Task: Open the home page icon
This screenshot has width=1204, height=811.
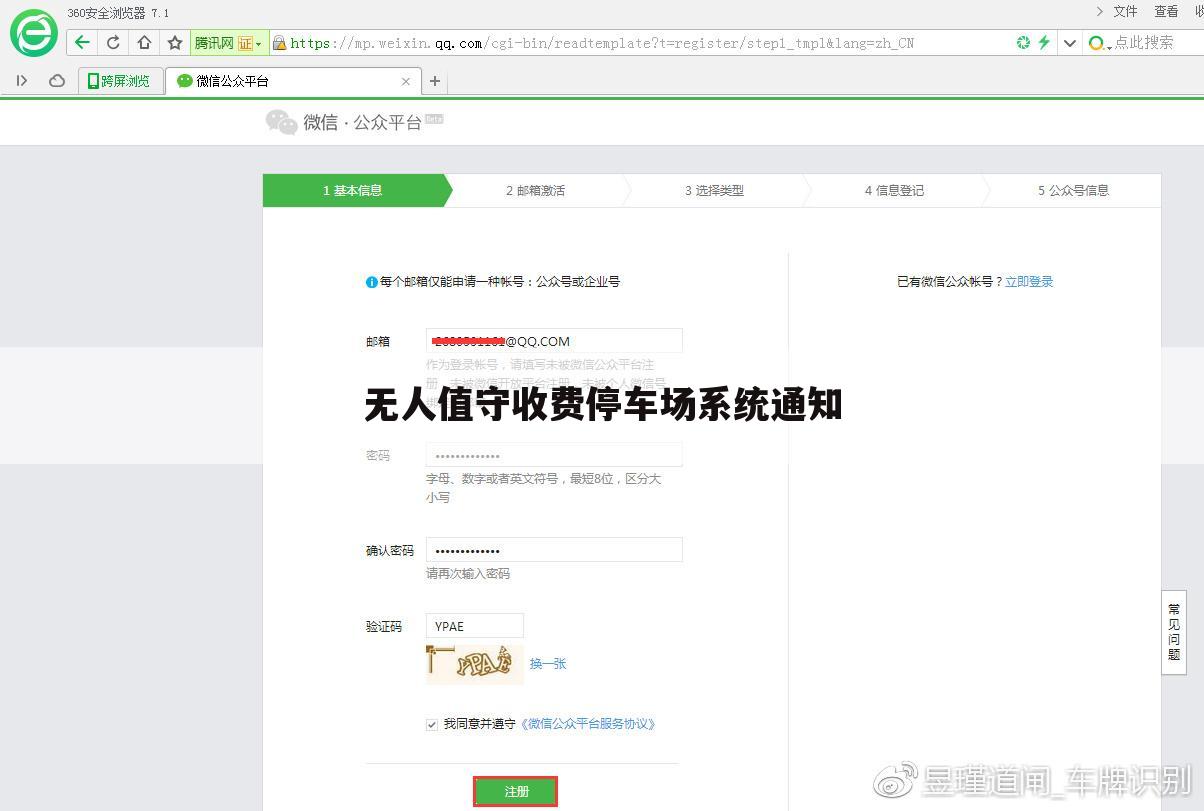Action: (144, 43)
